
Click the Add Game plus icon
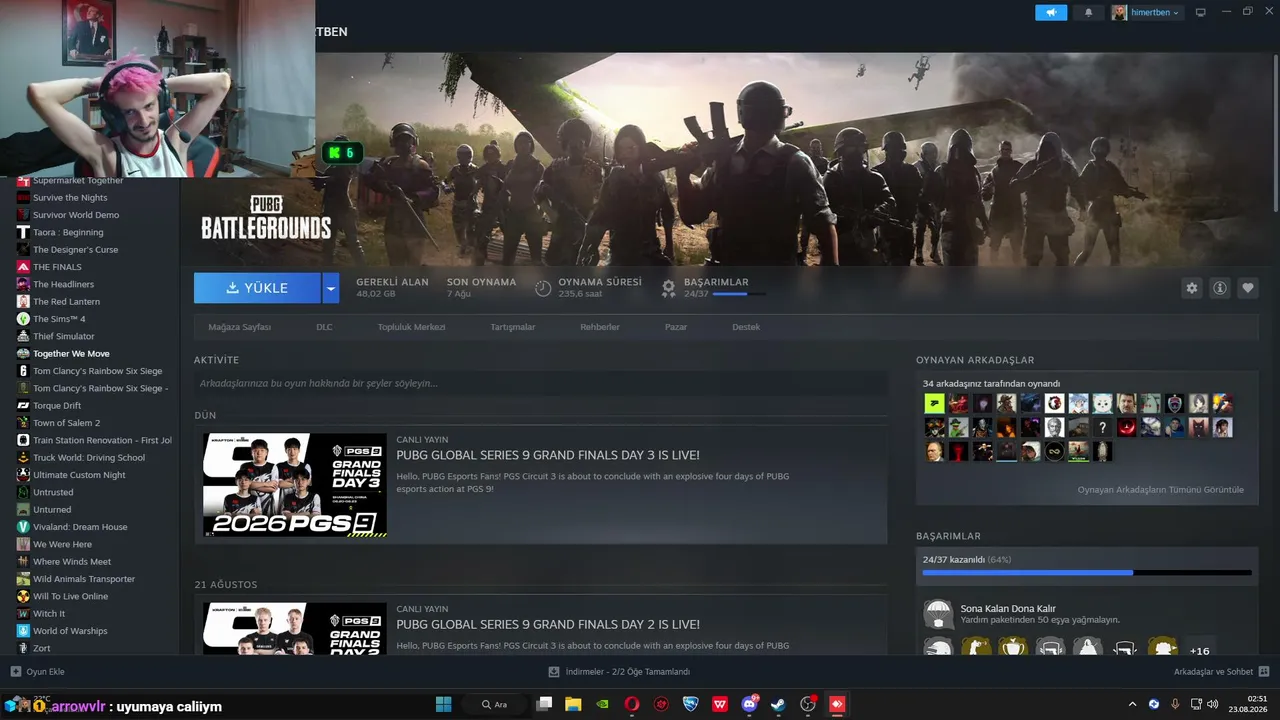click(16, 672)
